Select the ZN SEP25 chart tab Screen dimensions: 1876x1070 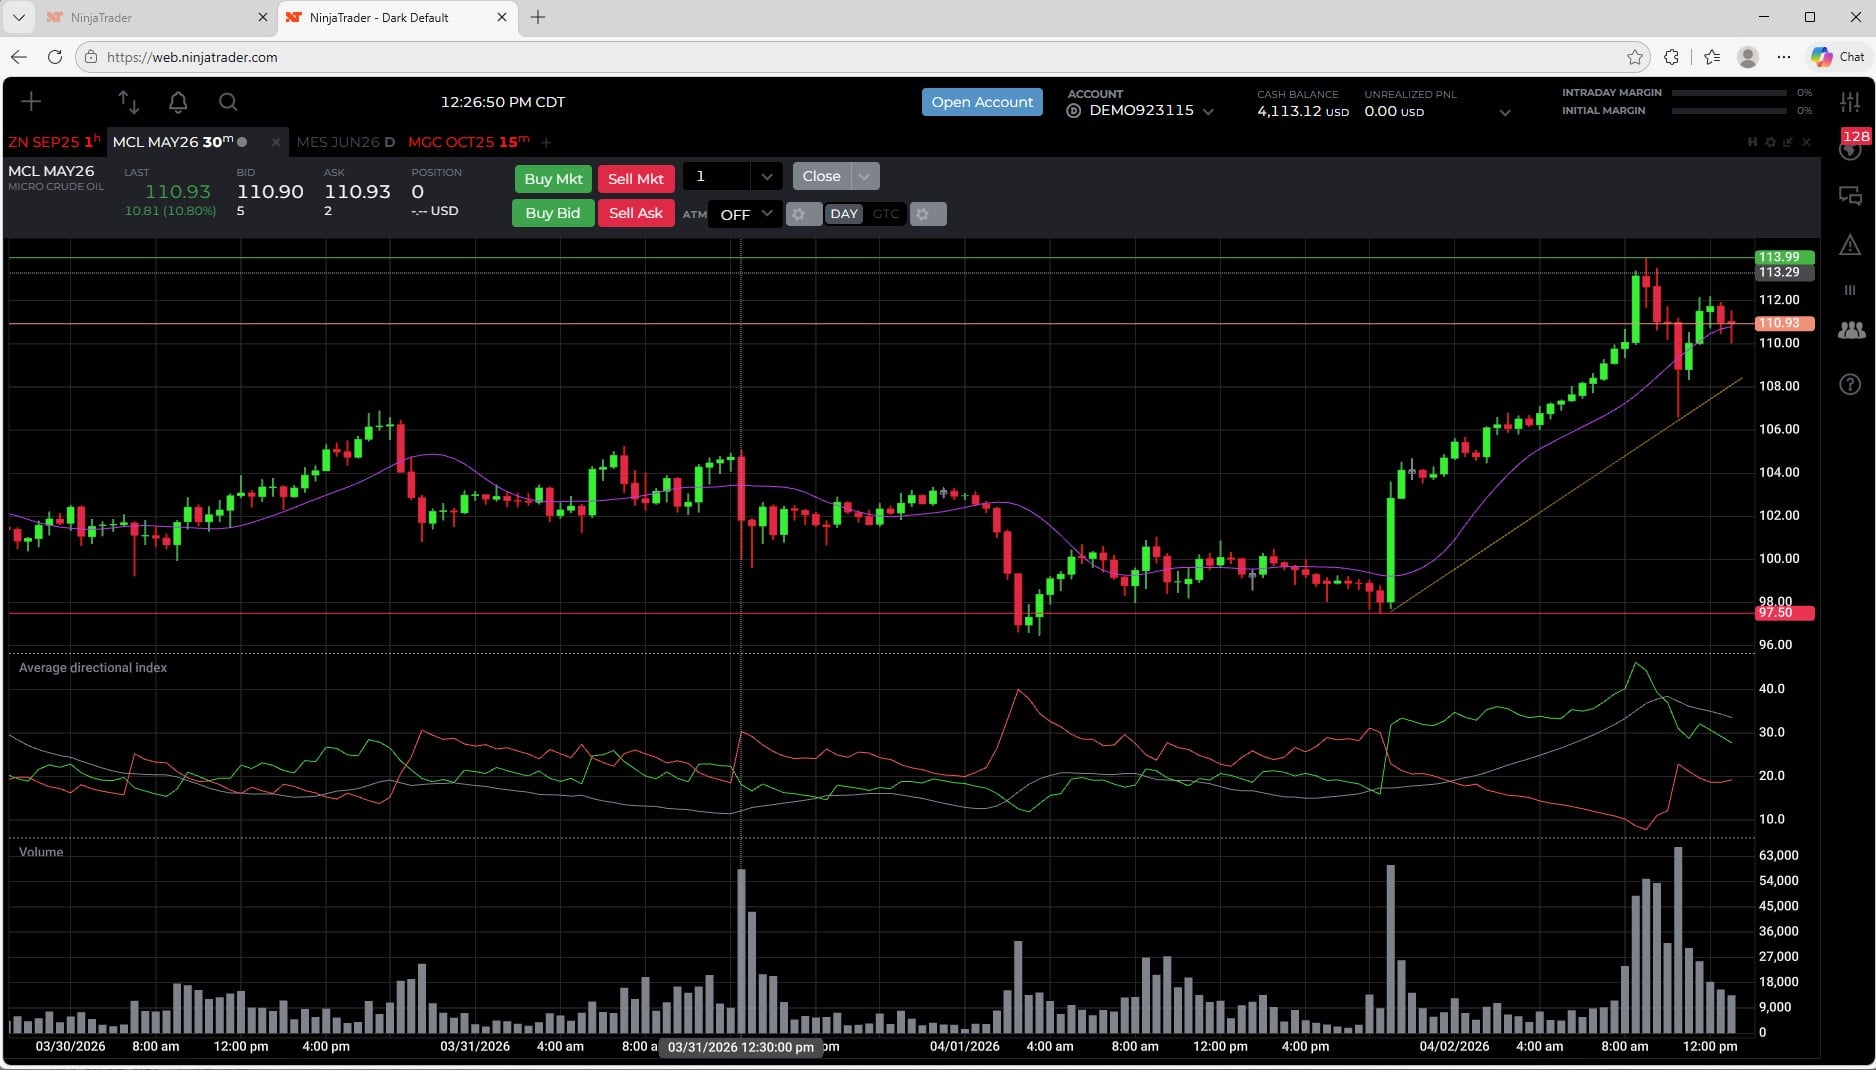pyautogui.click(x=52, y=142)
